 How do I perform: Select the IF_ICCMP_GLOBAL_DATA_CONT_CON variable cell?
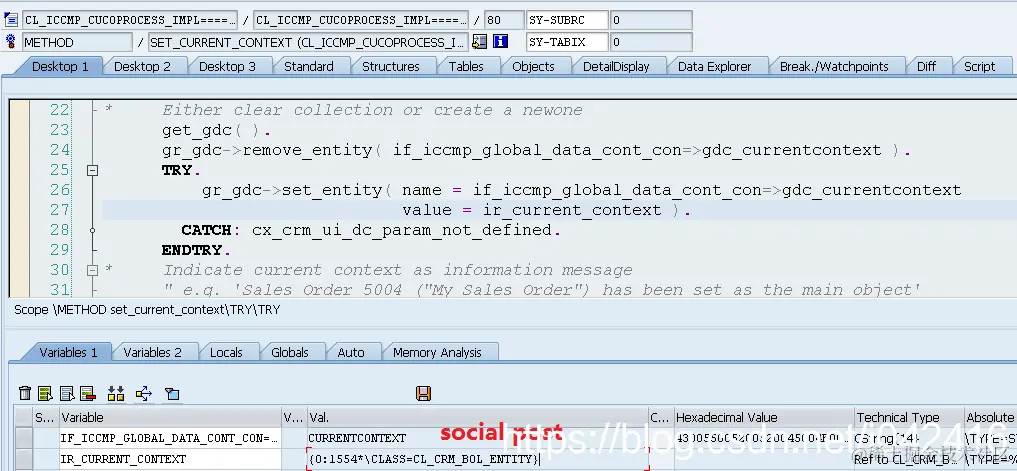pos(170,438)
